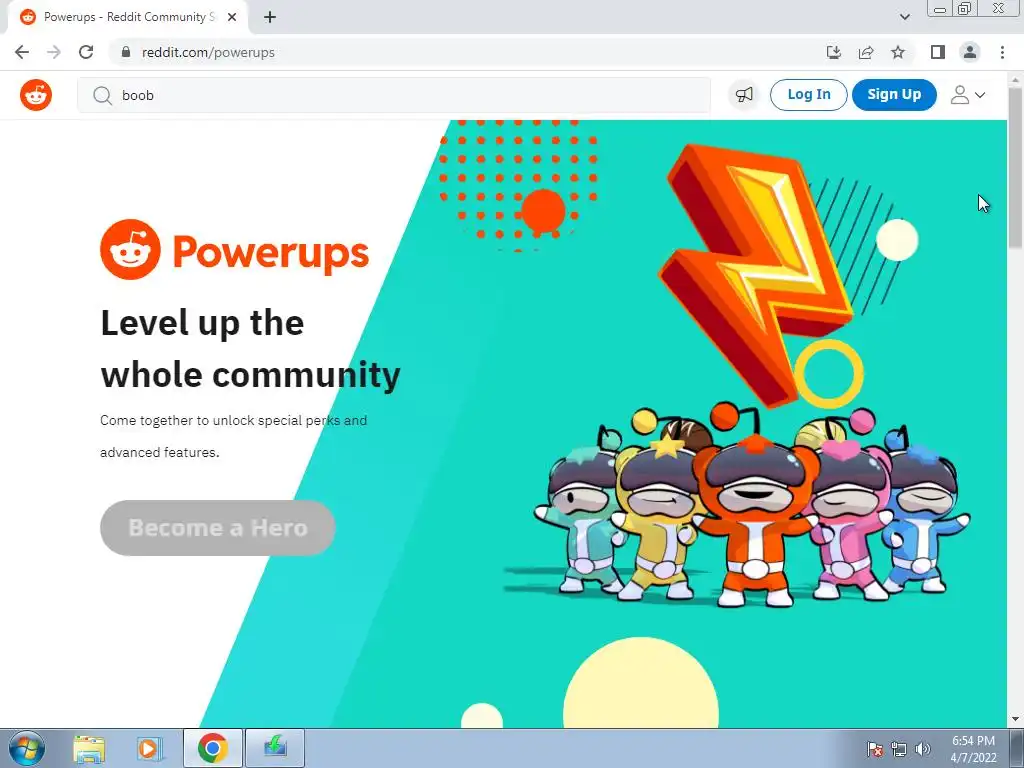Screen dimensions: 1024x768
Task: Click the padlock site info icon
Action: [x=126, y=52]
